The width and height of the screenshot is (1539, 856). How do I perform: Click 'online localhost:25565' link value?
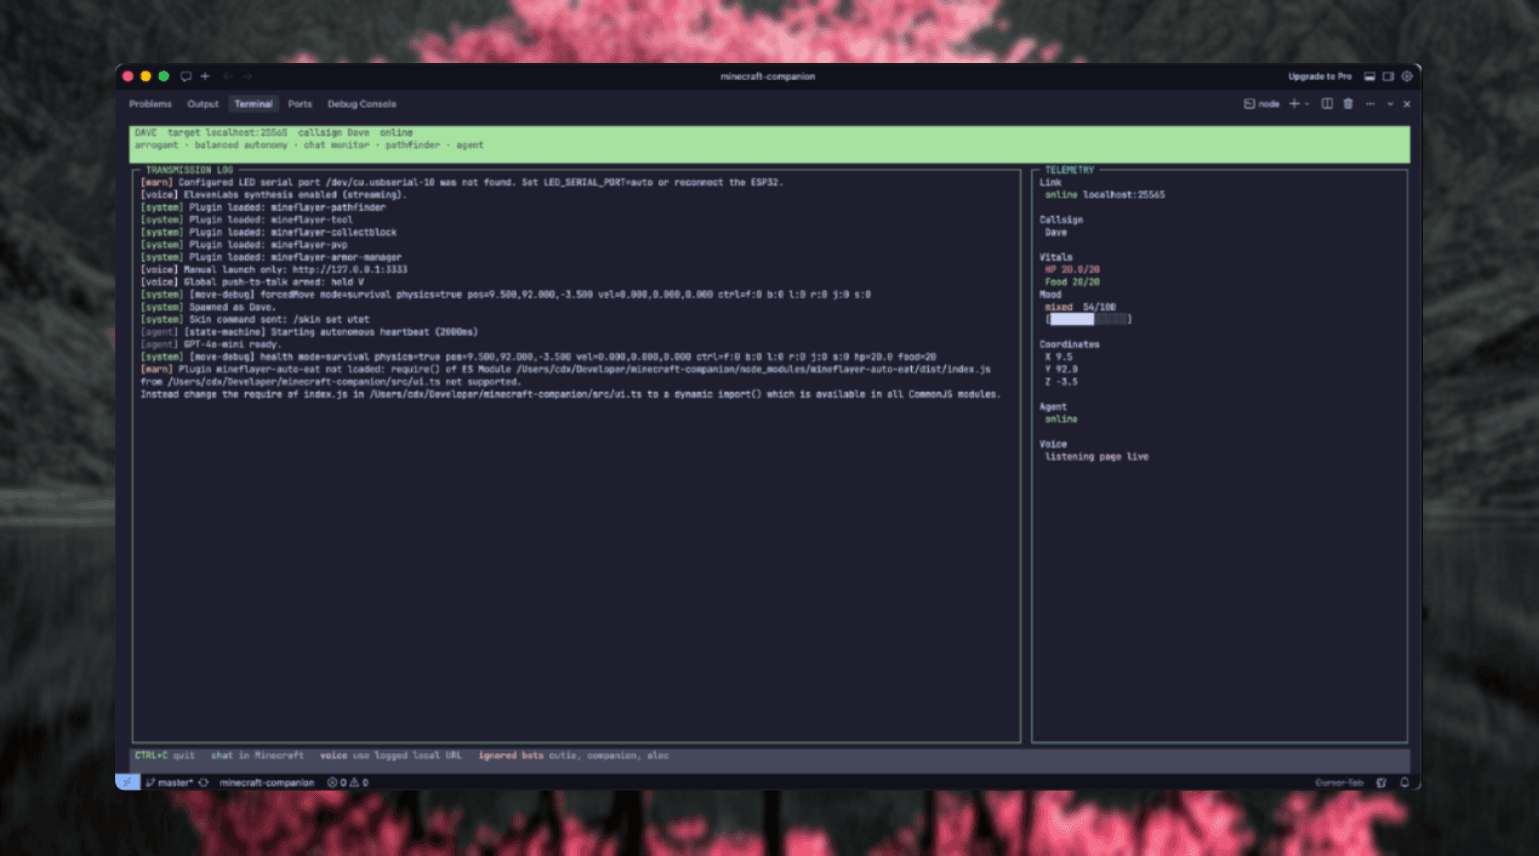[1105, 195]
